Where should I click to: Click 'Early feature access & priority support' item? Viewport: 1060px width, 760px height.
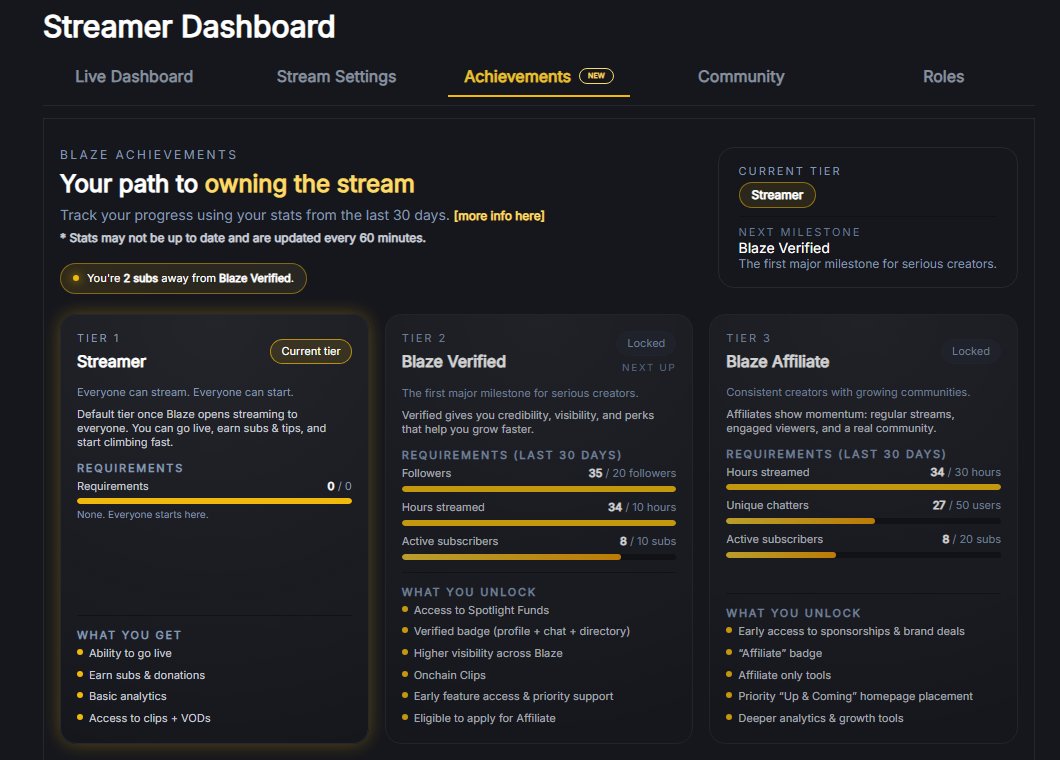[514, 696]
